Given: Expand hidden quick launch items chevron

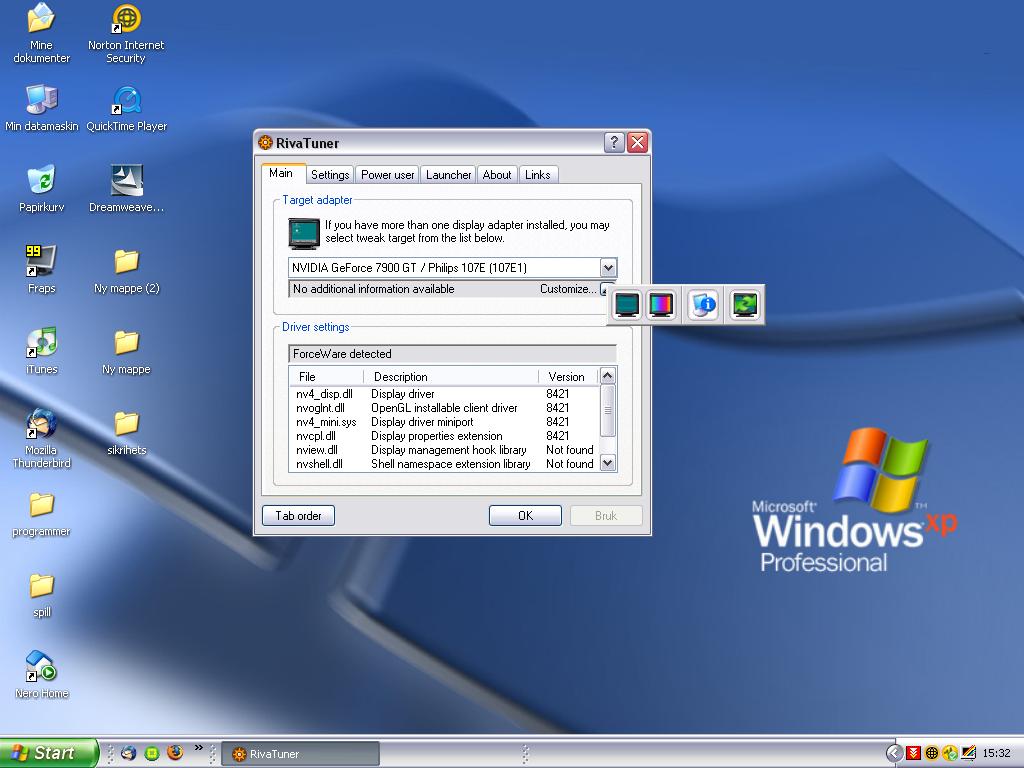Looking at the screenshot, I should tap(199, 747).
